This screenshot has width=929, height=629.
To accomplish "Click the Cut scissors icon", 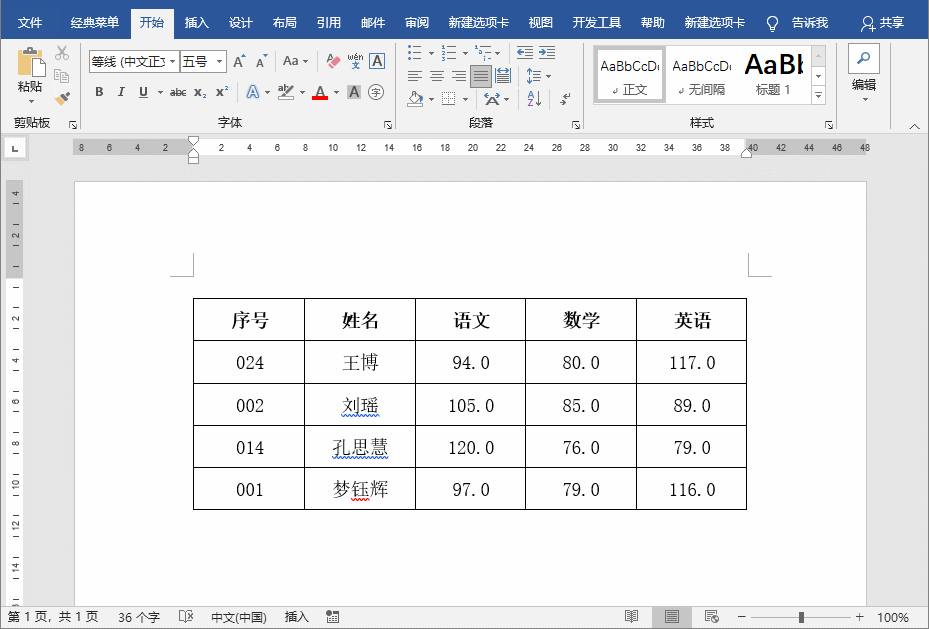I will coord(62,53).
